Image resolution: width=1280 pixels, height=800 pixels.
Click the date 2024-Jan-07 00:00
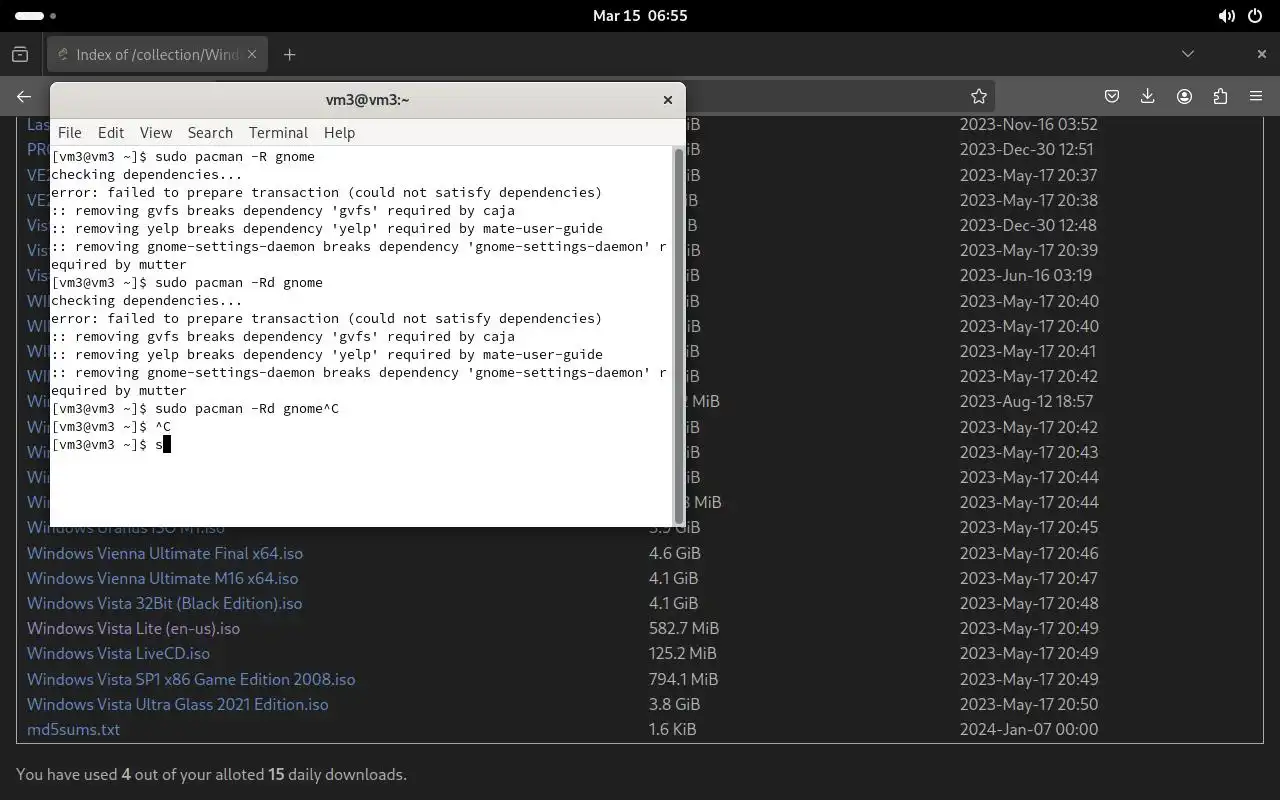click(x=1029, y=729)
